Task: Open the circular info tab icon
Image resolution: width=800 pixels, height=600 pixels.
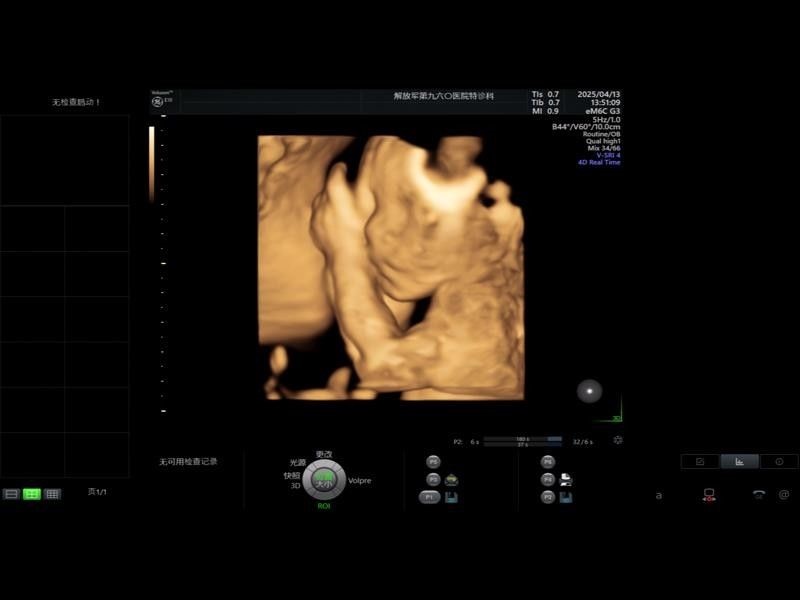Action: [779, 462]
